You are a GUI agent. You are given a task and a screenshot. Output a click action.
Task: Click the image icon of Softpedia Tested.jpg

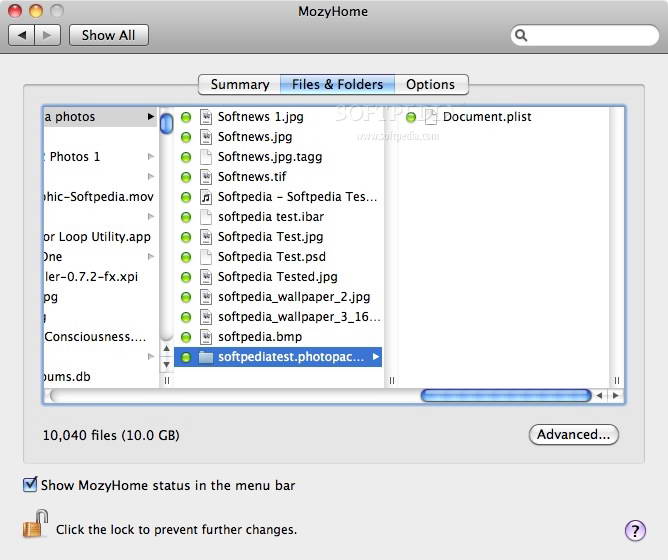tap(206, 277)
